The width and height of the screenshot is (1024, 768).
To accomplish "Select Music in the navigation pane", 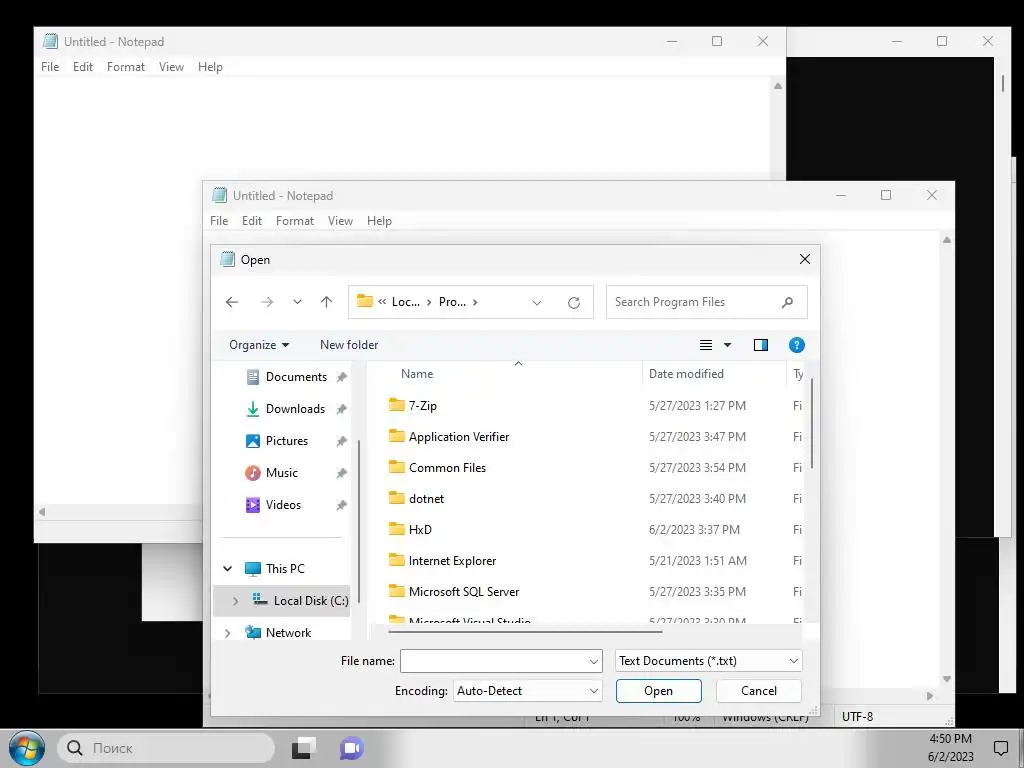I will coord(281,473).
